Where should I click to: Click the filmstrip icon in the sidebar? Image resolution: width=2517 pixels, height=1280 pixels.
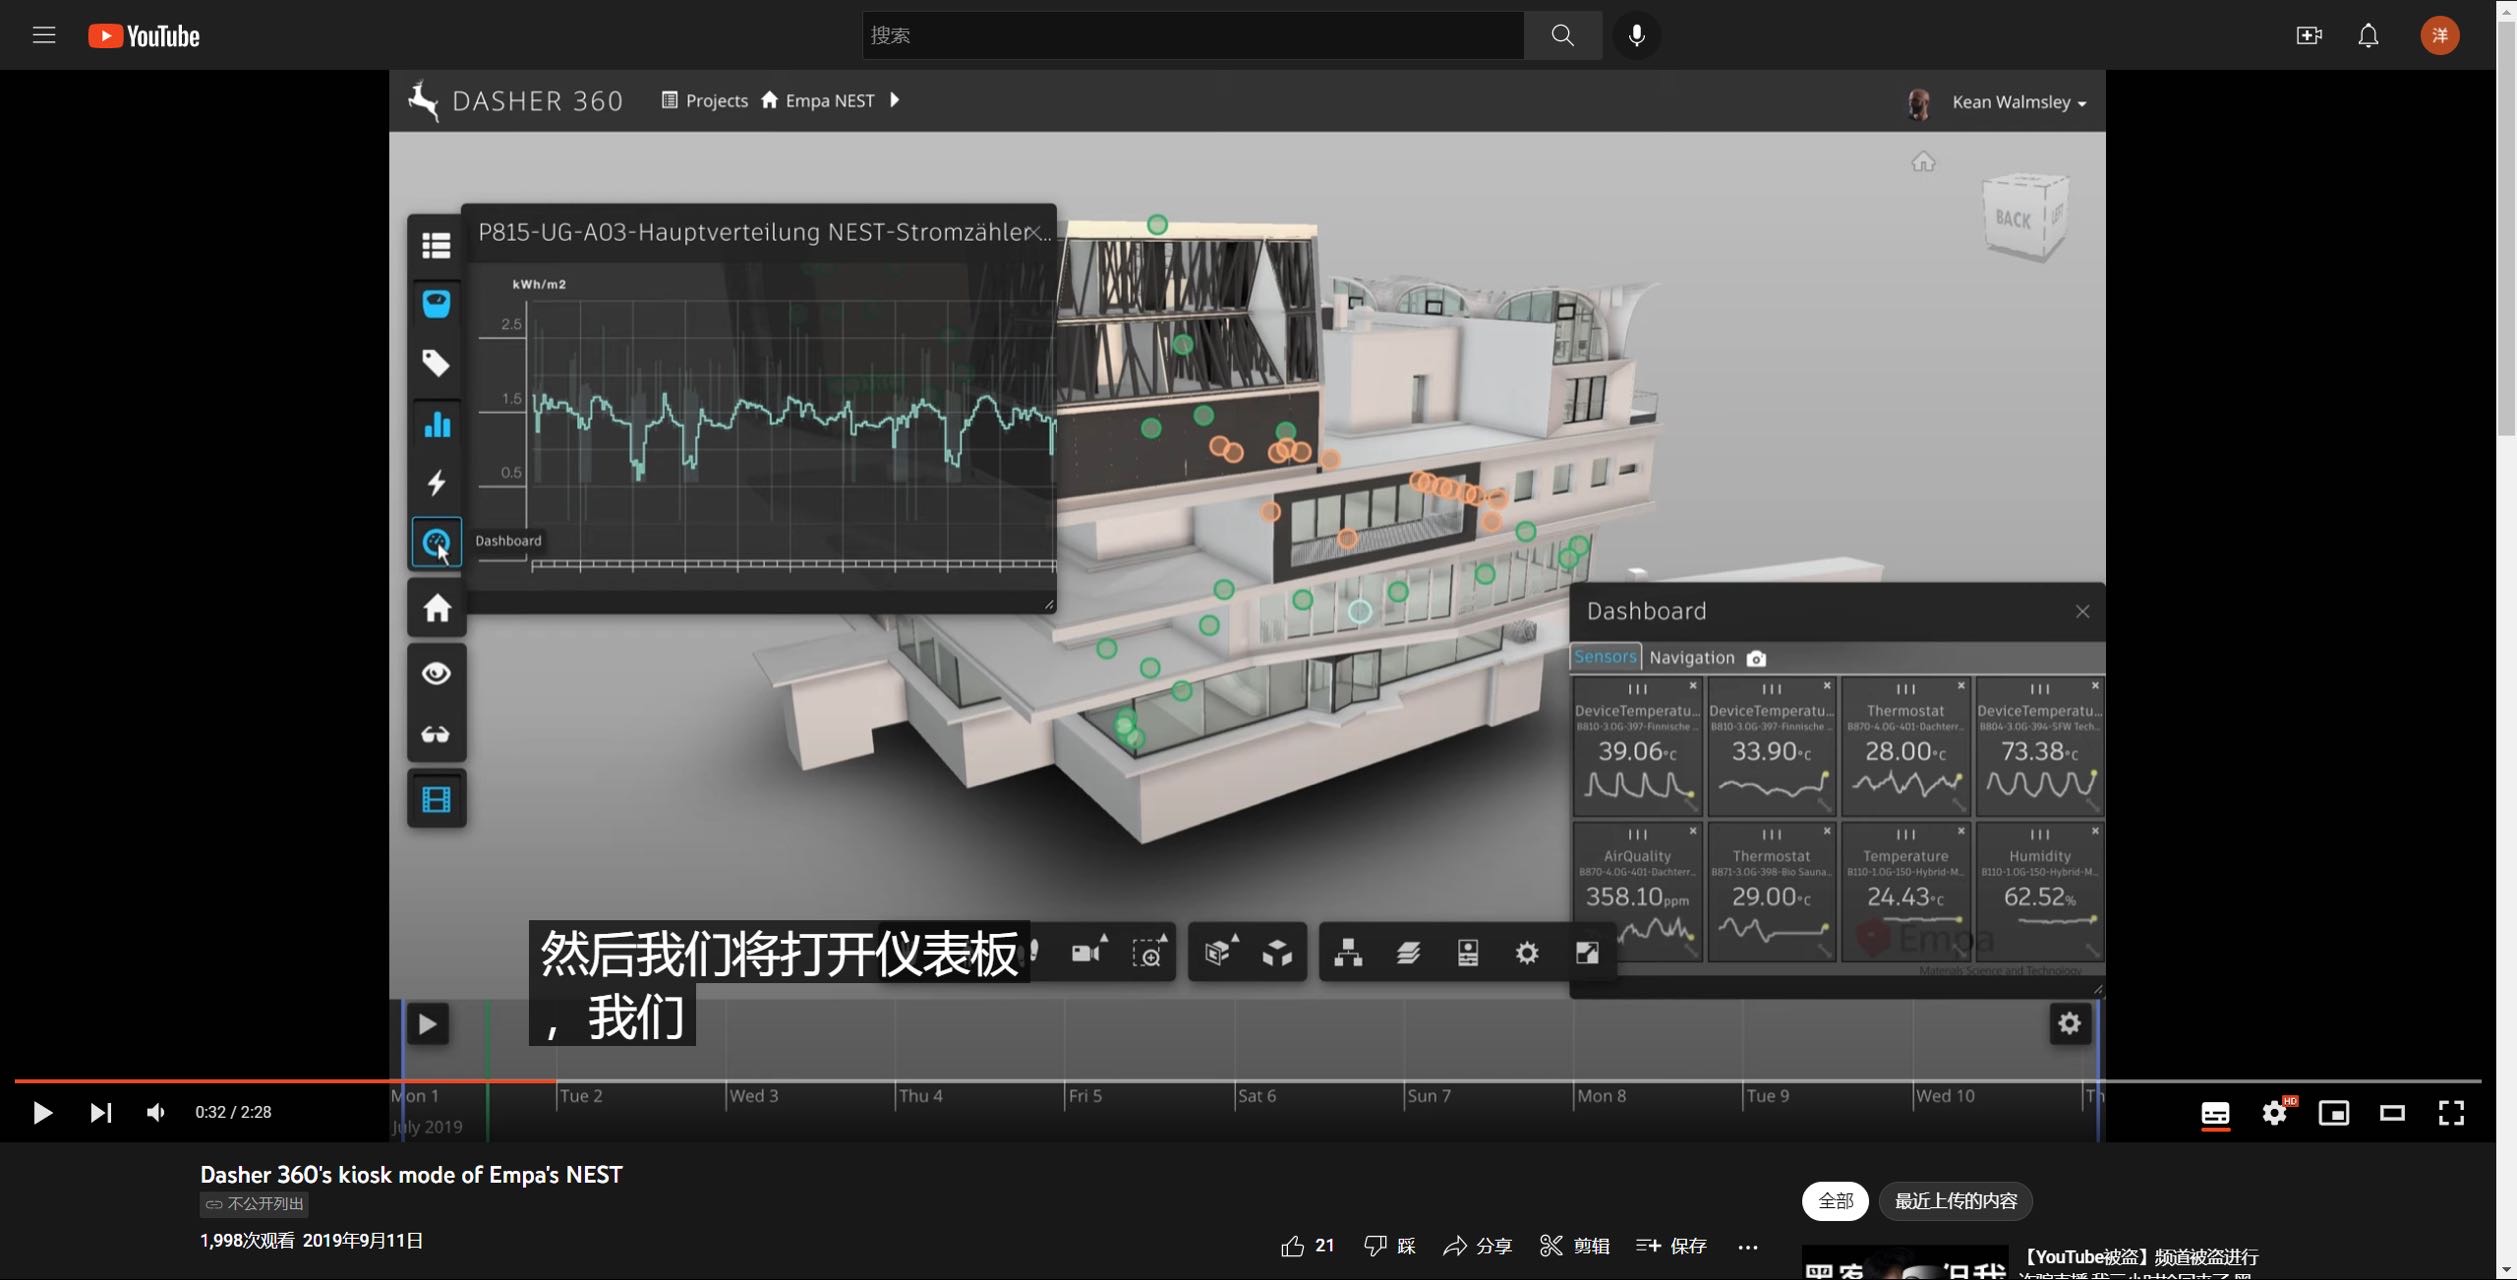(x=436, y=800)
